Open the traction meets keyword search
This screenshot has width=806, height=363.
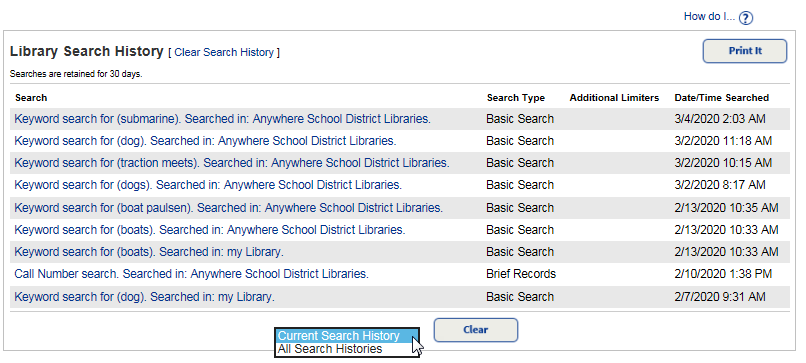coord(232,163)
